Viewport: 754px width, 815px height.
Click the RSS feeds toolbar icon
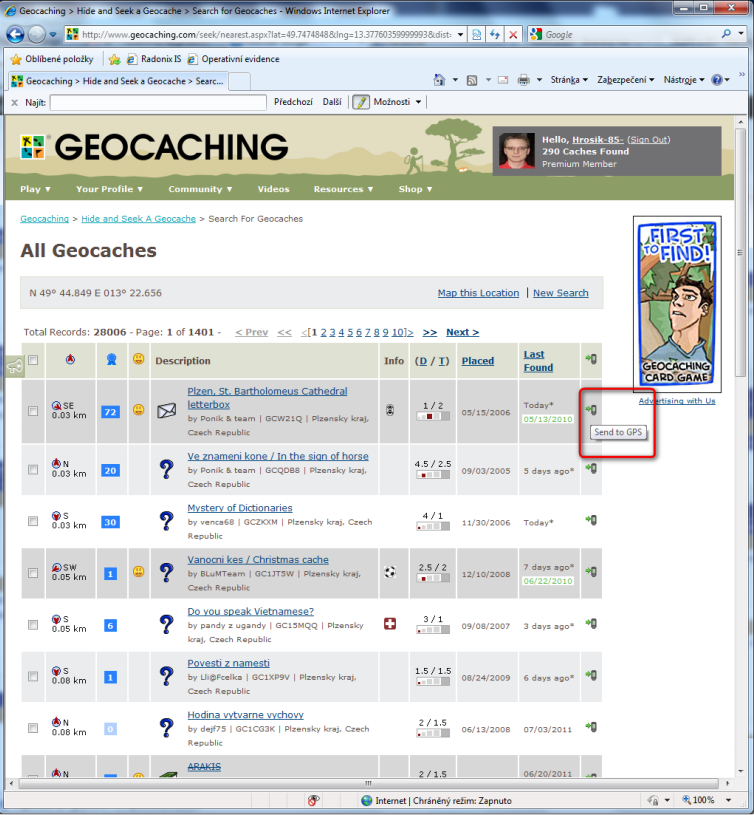472,80
